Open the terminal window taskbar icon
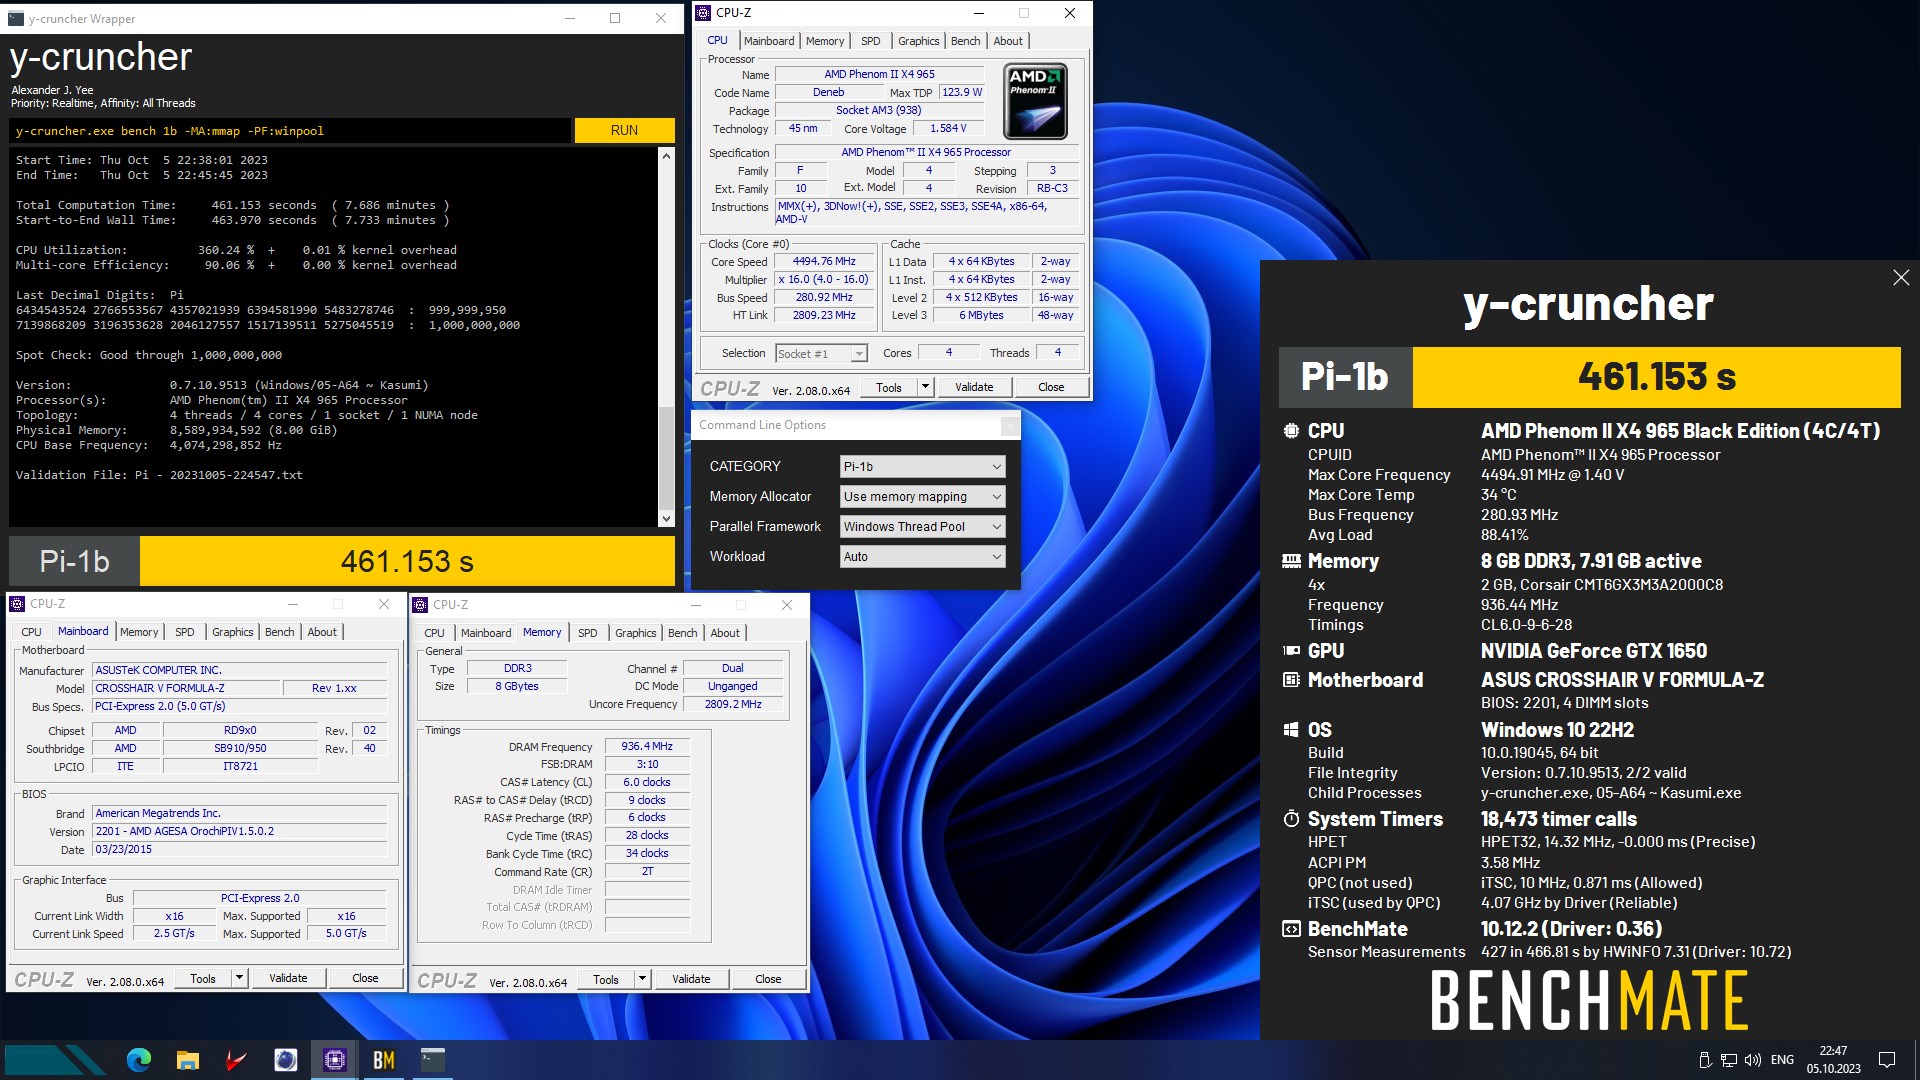Viewport: 1920px width, 1080px height. pos(433,1060)
